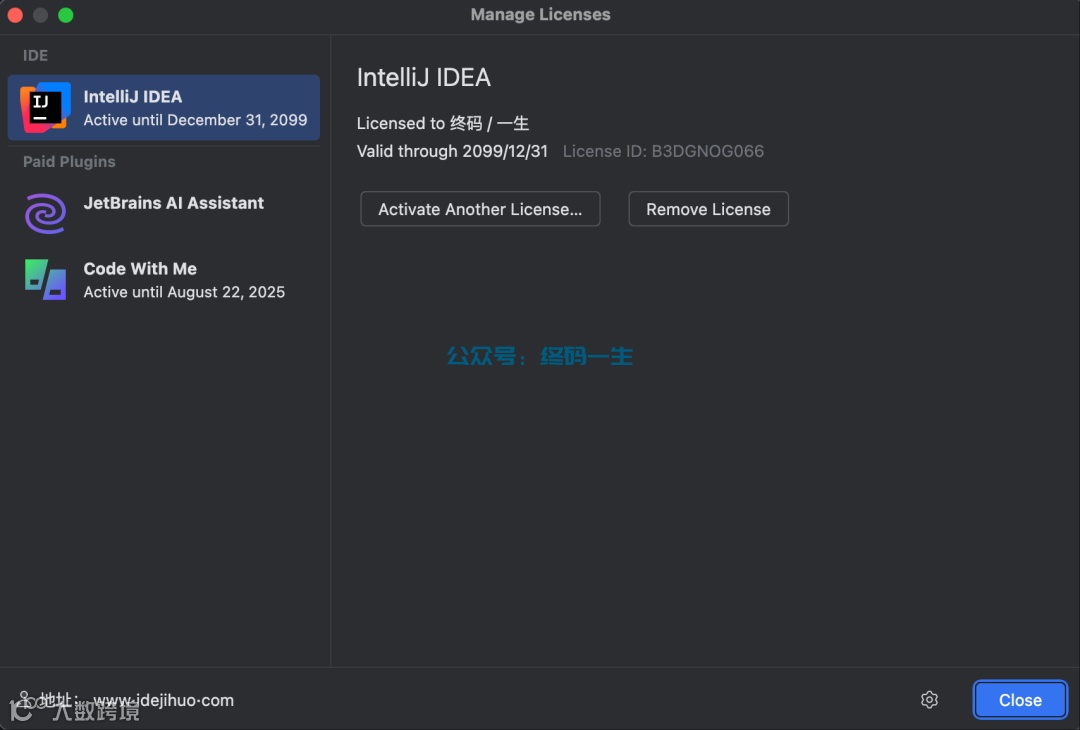Click the green maximize window button
The height and width of the screenshot is (730, 1080).
pyautogui.click(x=65, y=15)
